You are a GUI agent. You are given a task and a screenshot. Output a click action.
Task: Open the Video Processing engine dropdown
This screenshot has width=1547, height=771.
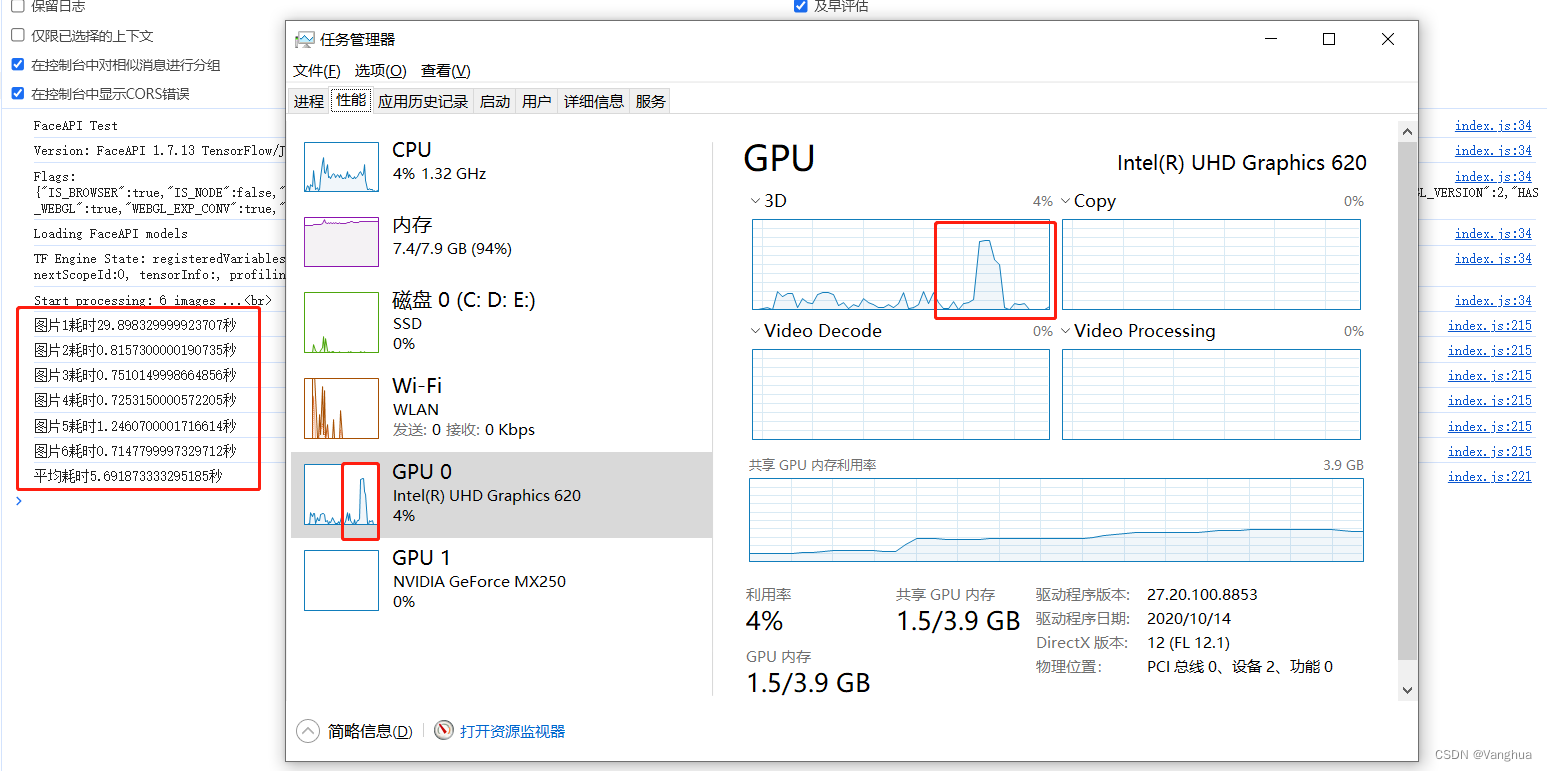(x=1066, y=331)
